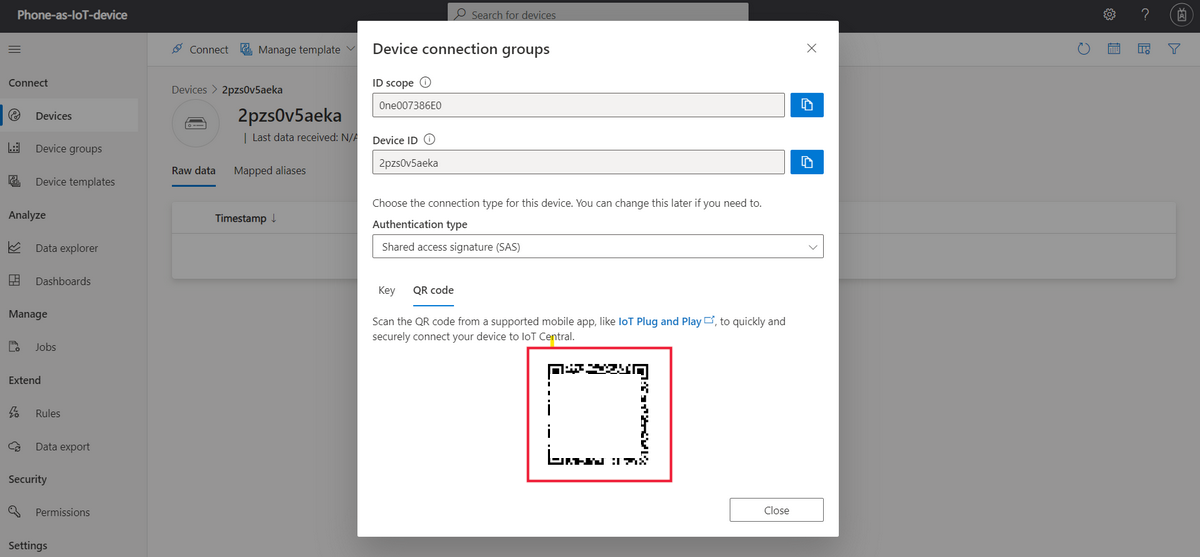Click the Data explorer icon

click(x=15, y=247)
